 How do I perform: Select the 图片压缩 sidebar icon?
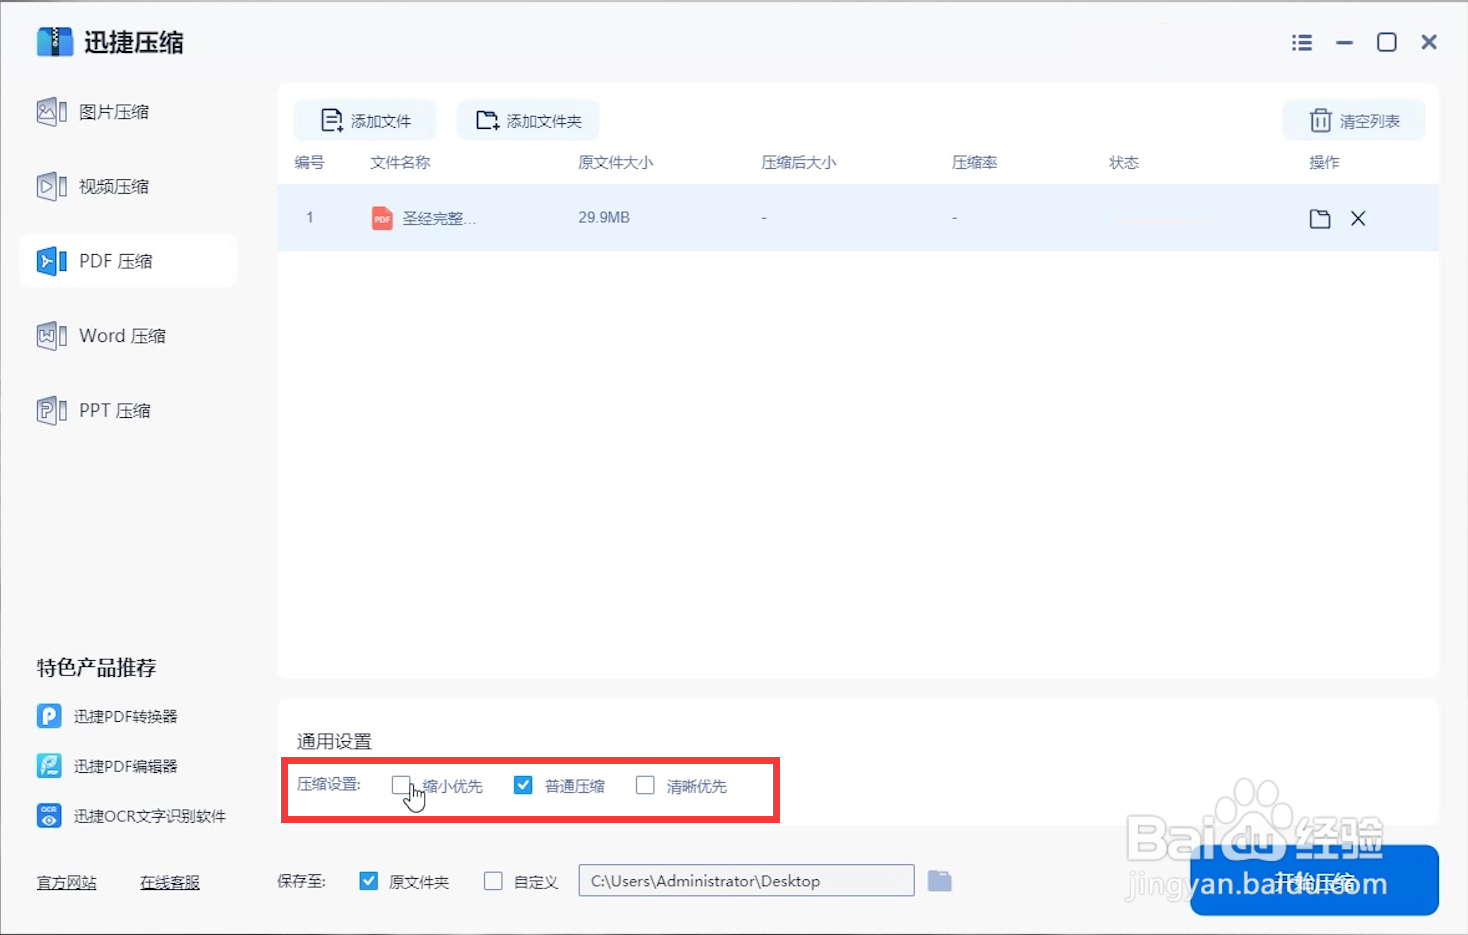coord(50,111)
